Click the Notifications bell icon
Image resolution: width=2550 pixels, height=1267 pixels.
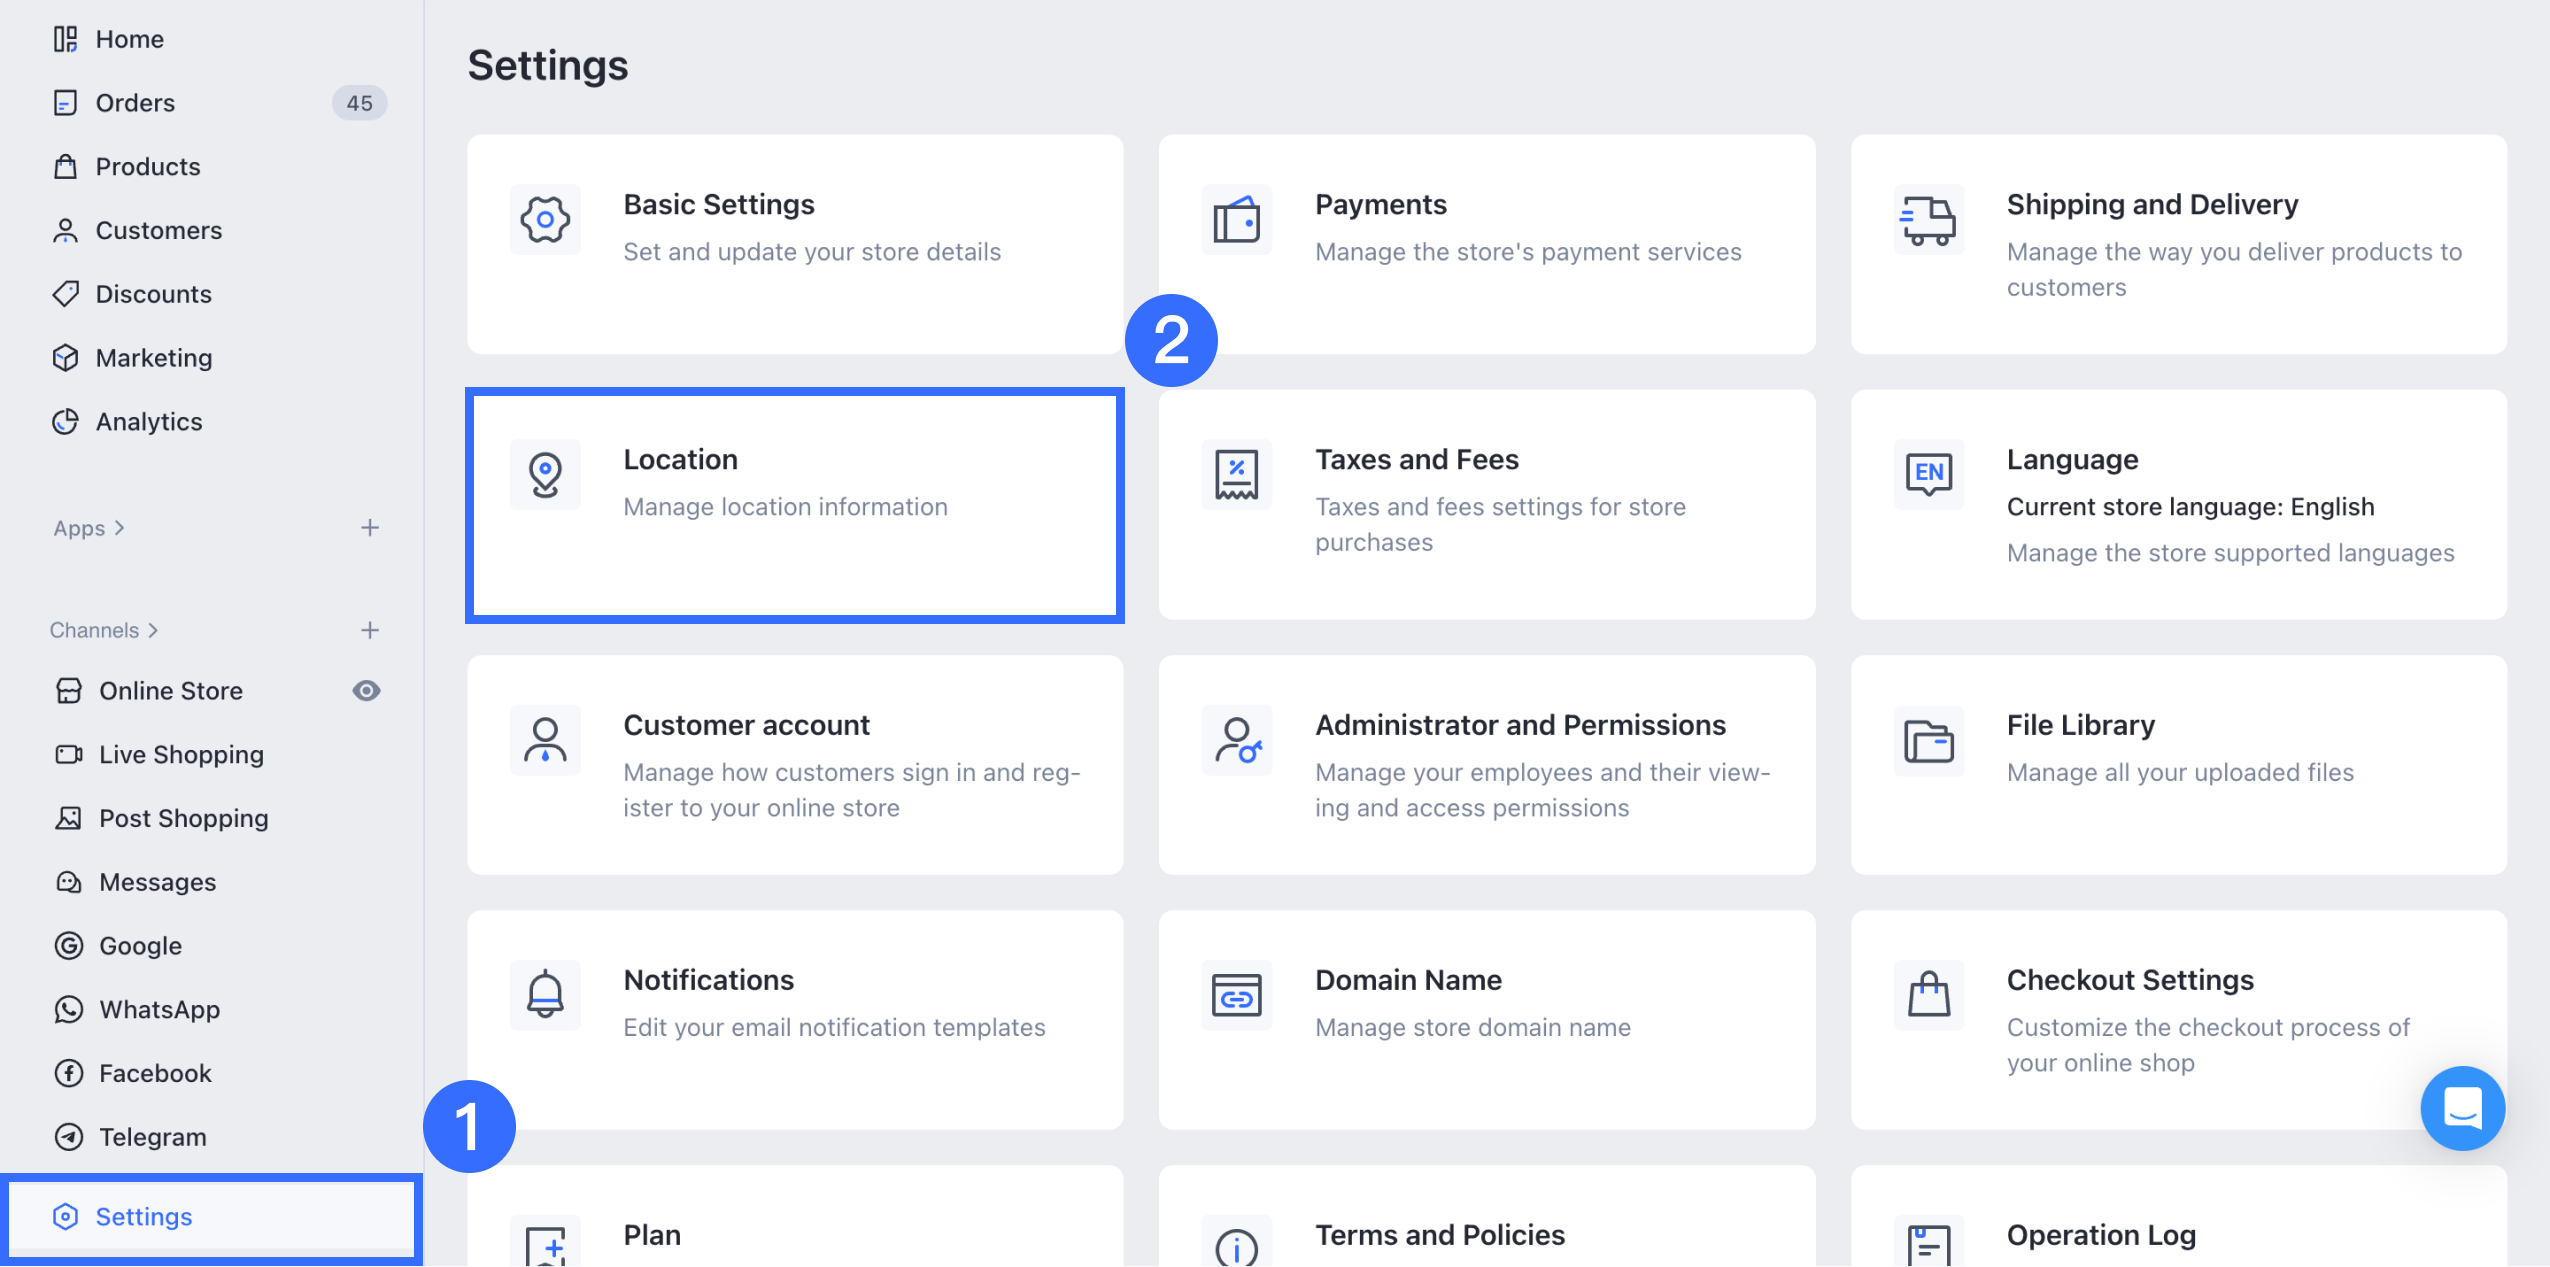(545, 995)
